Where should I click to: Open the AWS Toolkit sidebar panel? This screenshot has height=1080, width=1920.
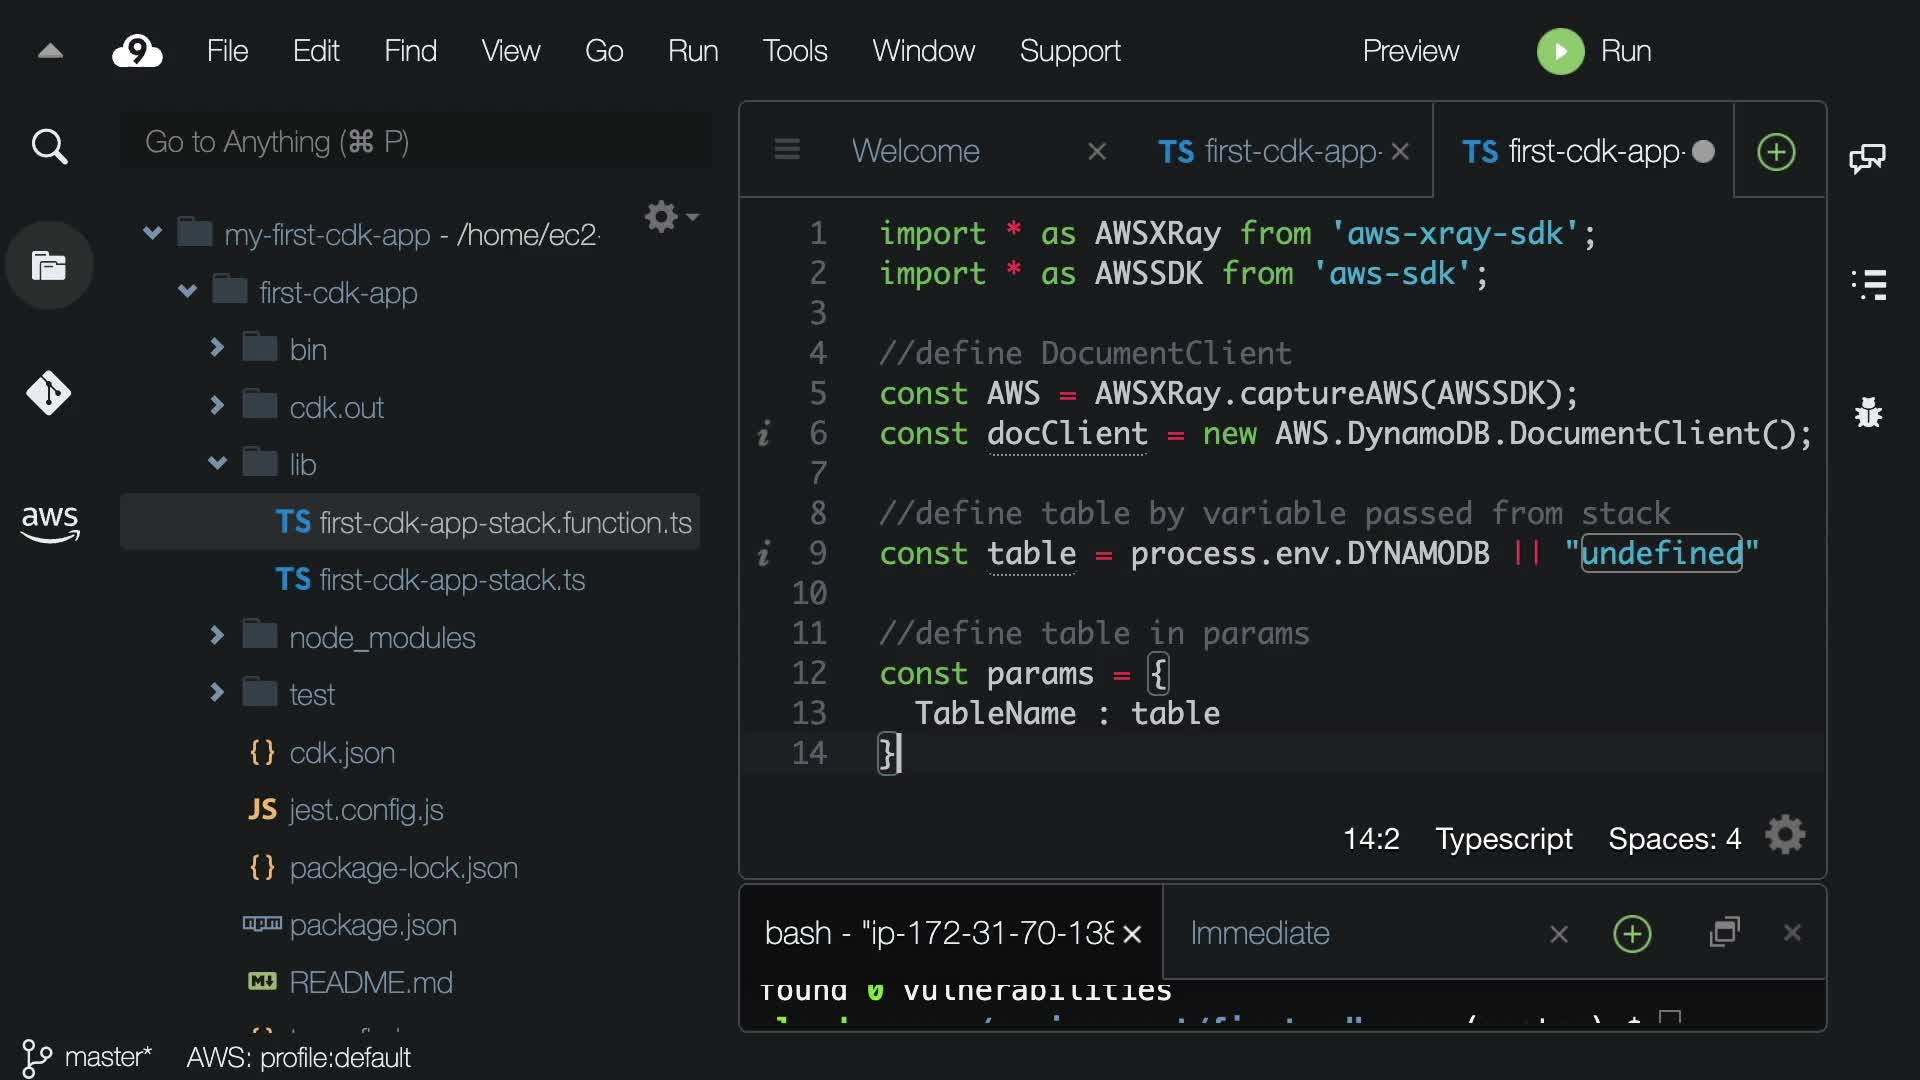[x=49, y=522]
